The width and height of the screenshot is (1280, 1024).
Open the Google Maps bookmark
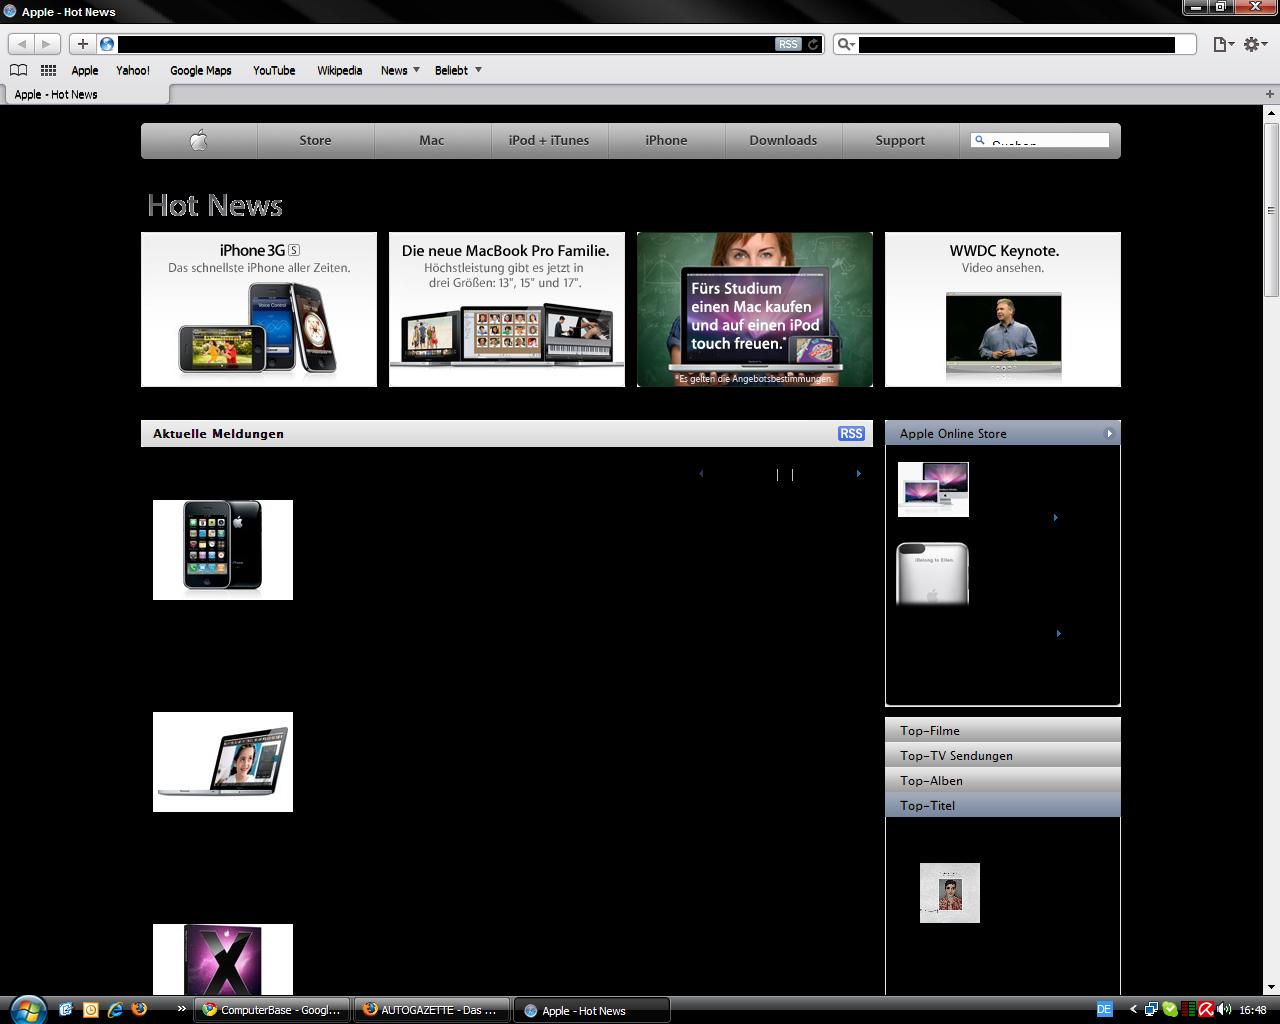click(201, 70)
